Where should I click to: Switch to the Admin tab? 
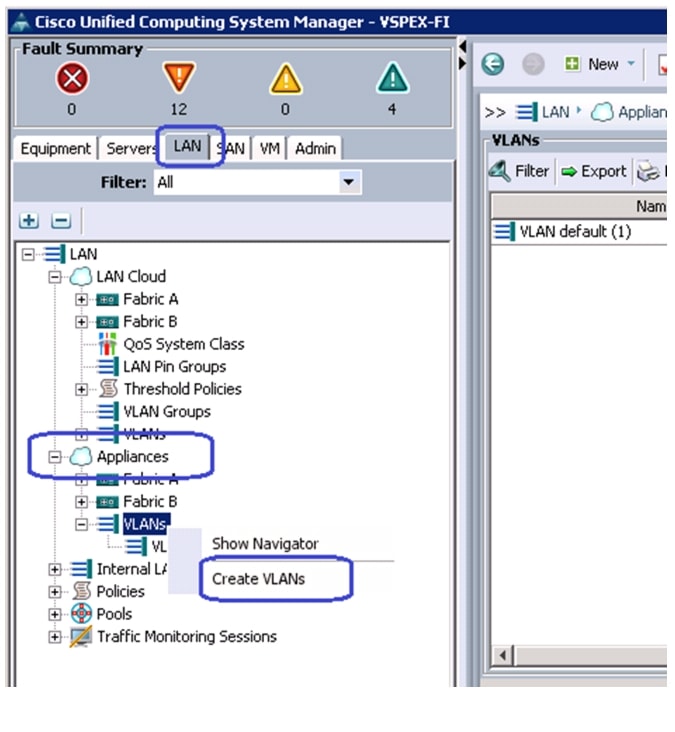(315, 148)
